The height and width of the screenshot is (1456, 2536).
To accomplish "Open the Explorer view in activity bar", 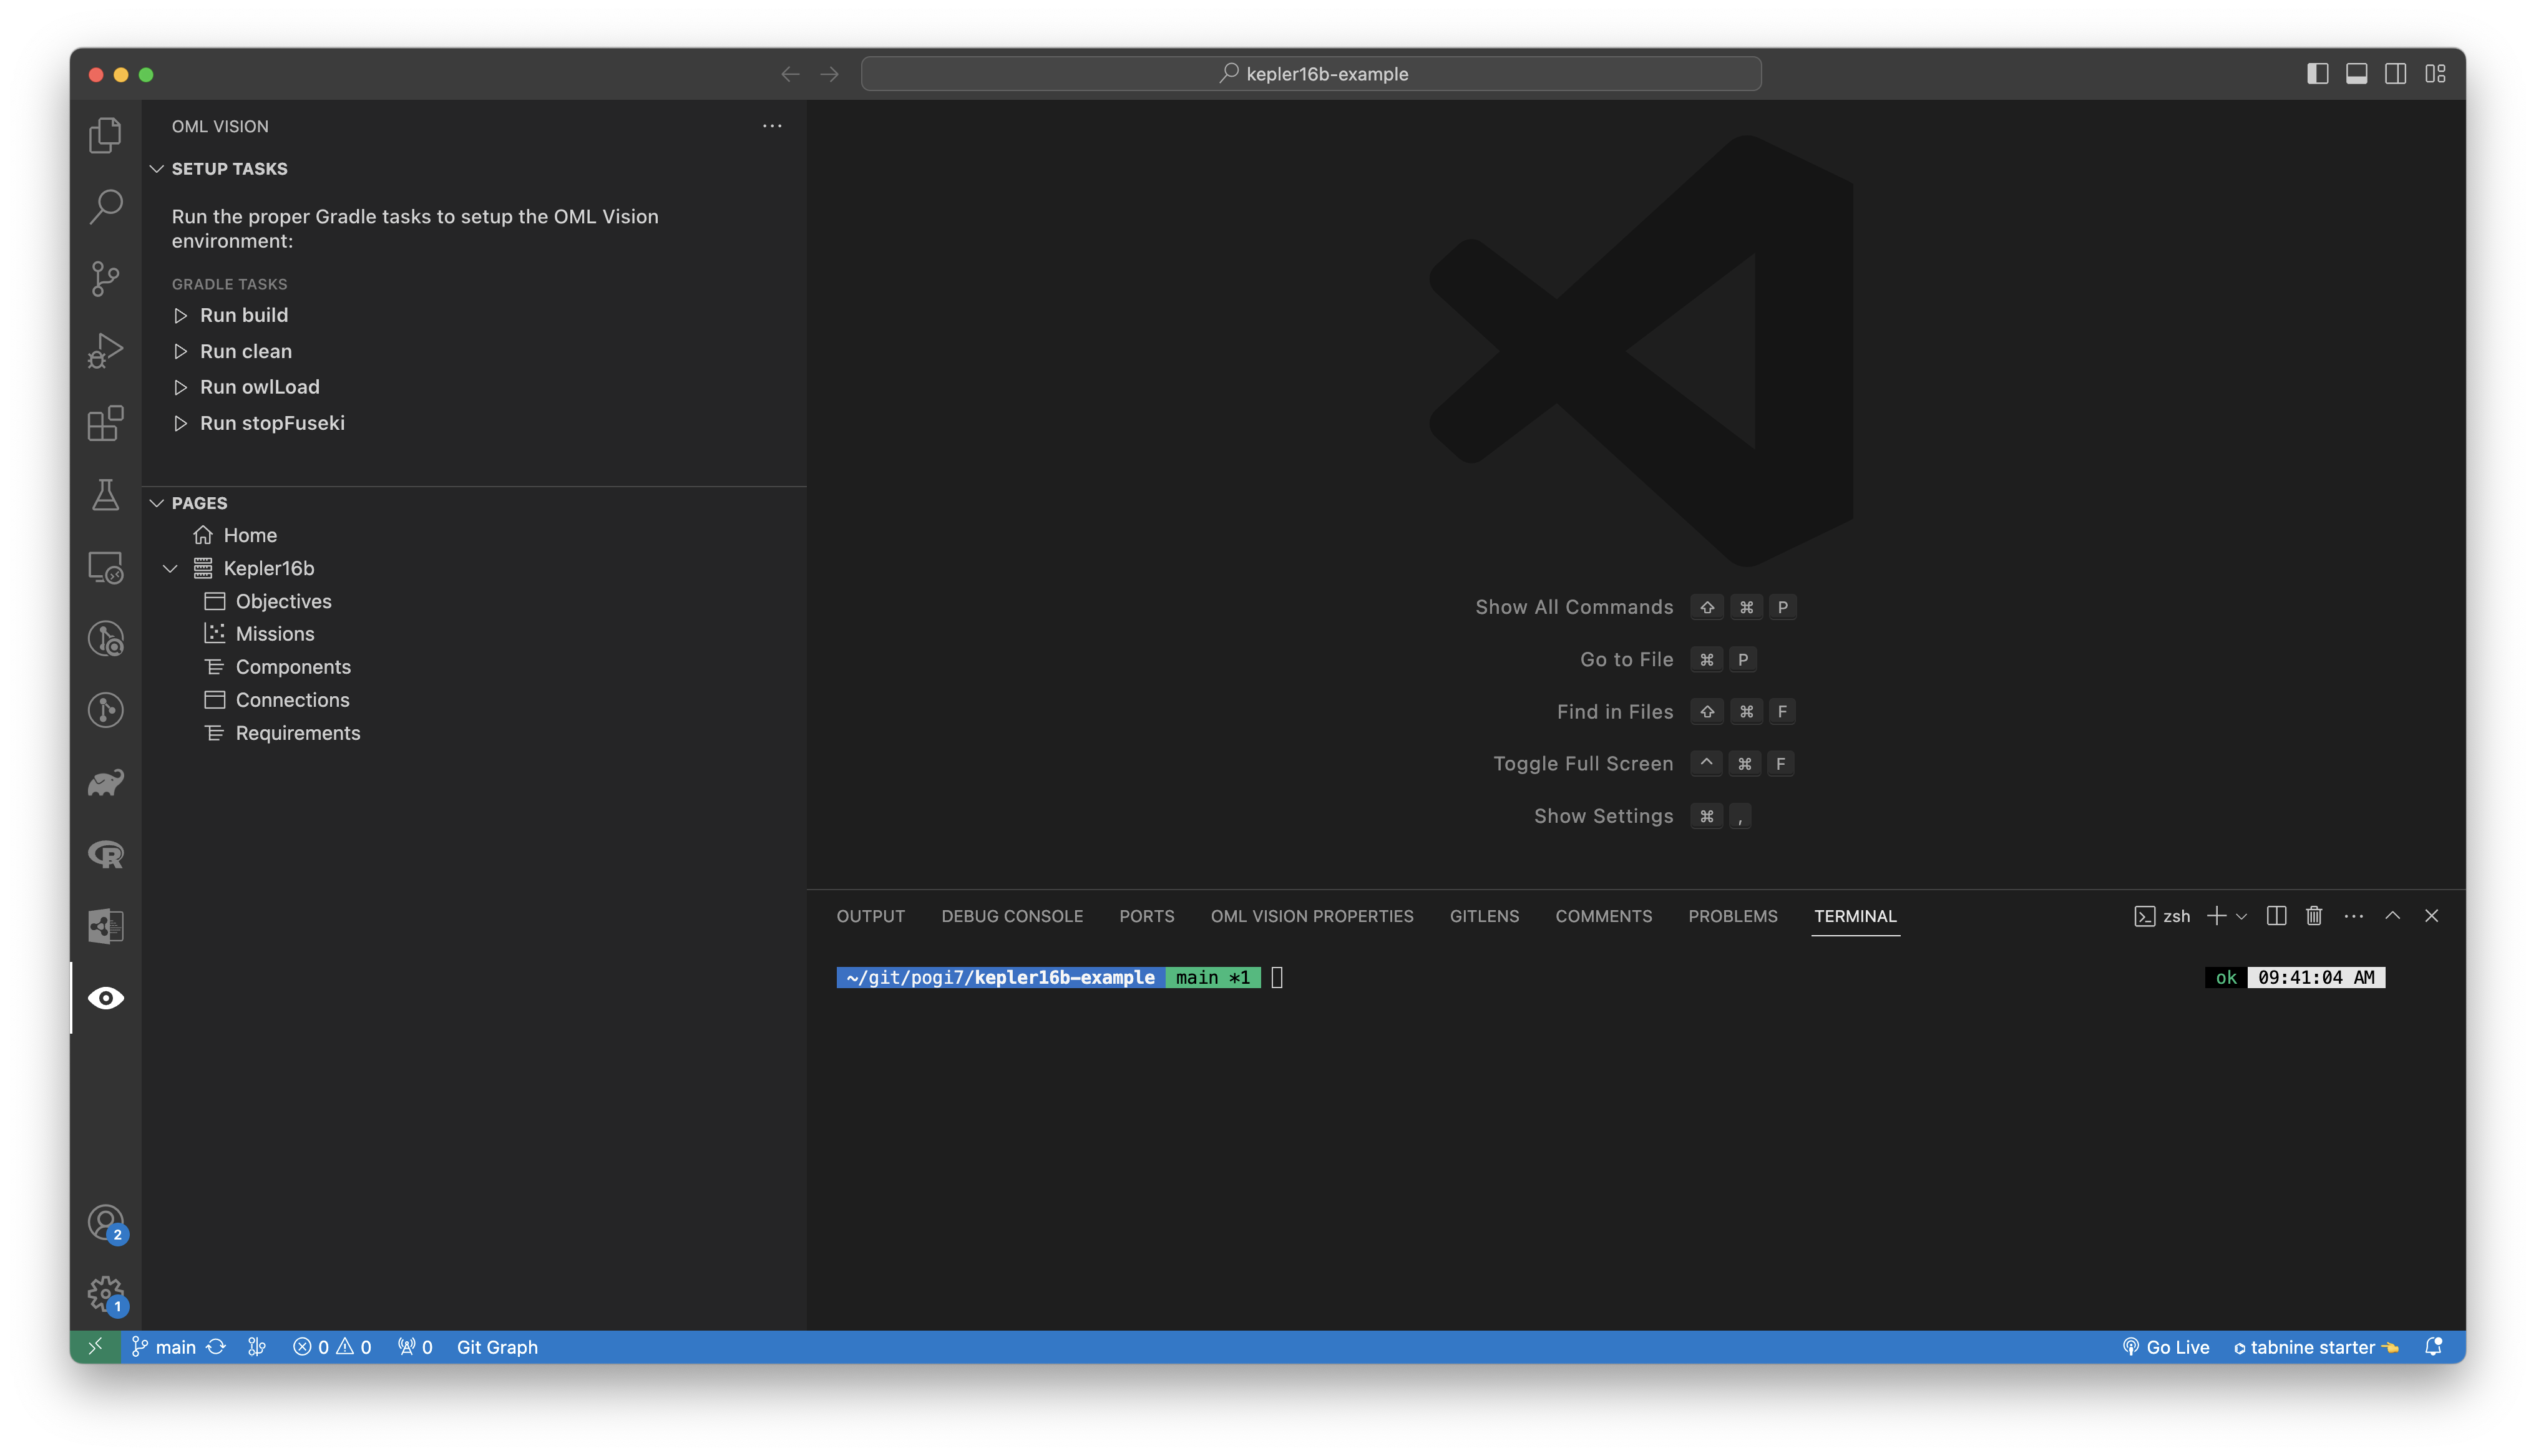I will point(105,135).
